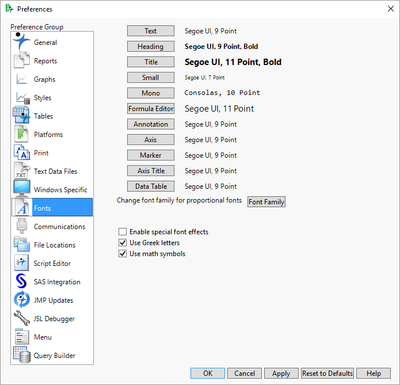Image resolution: width=400 pixels, height=385 pixels.
Task: Click the Menu preferences icon
Action: point(22,337)
